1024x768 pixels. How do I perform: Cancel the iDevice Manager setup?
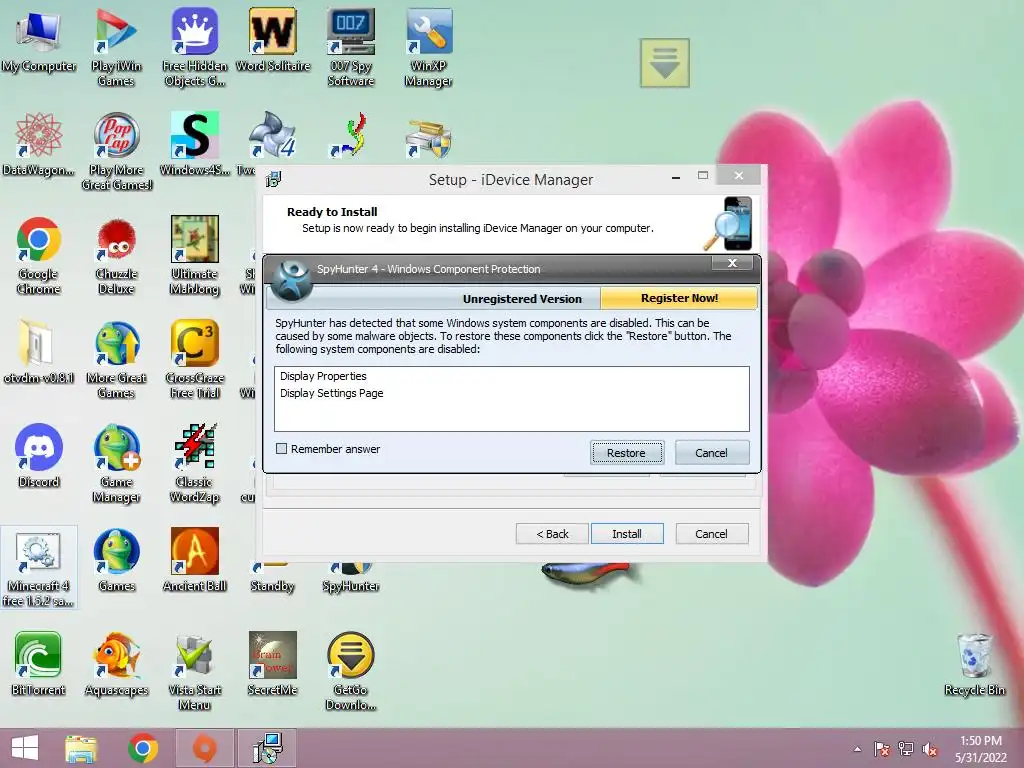(x=711, y=534)
